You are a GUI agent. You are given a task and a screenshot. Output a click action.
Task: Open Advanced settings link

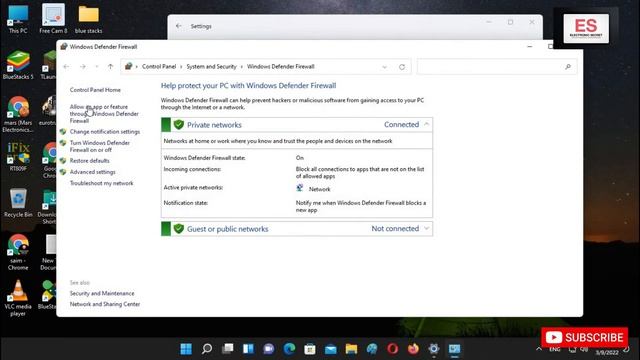pos(92,172)
